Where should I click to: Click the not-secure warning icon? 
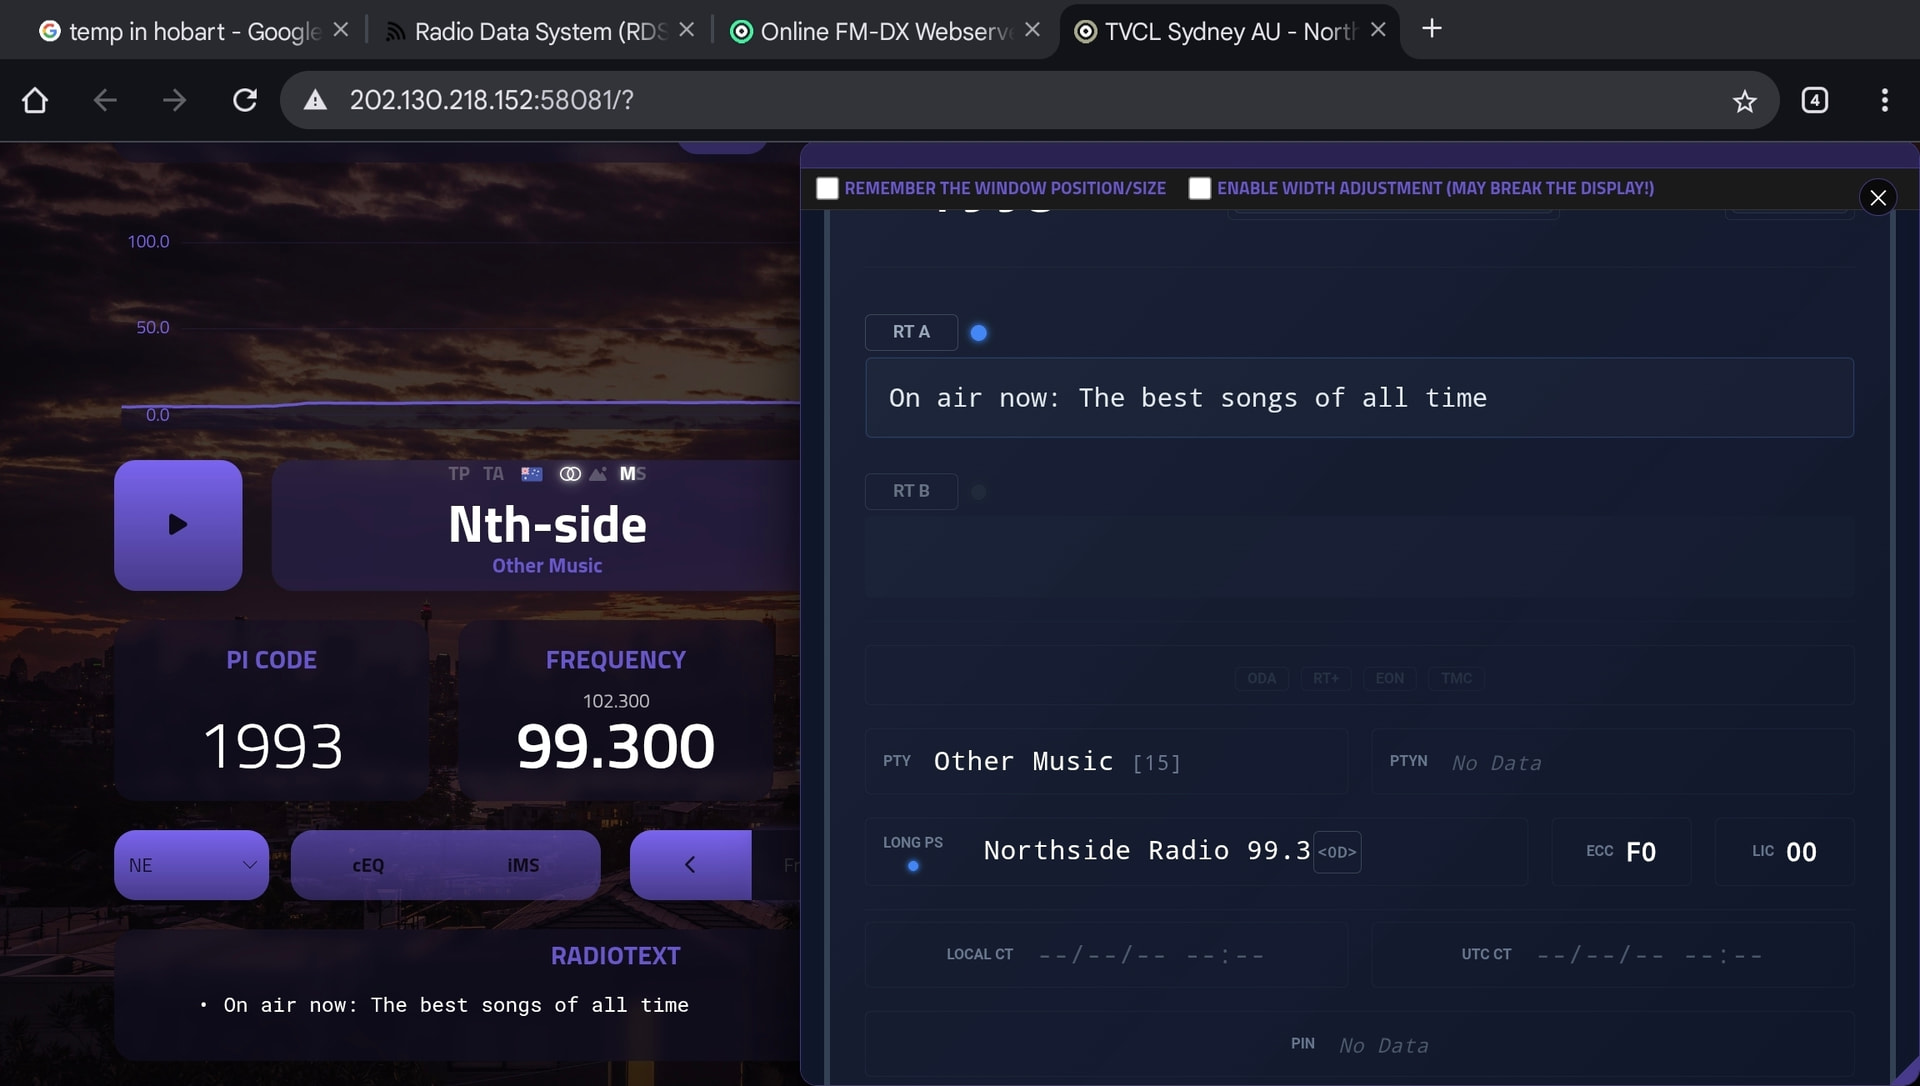(316, 100)
